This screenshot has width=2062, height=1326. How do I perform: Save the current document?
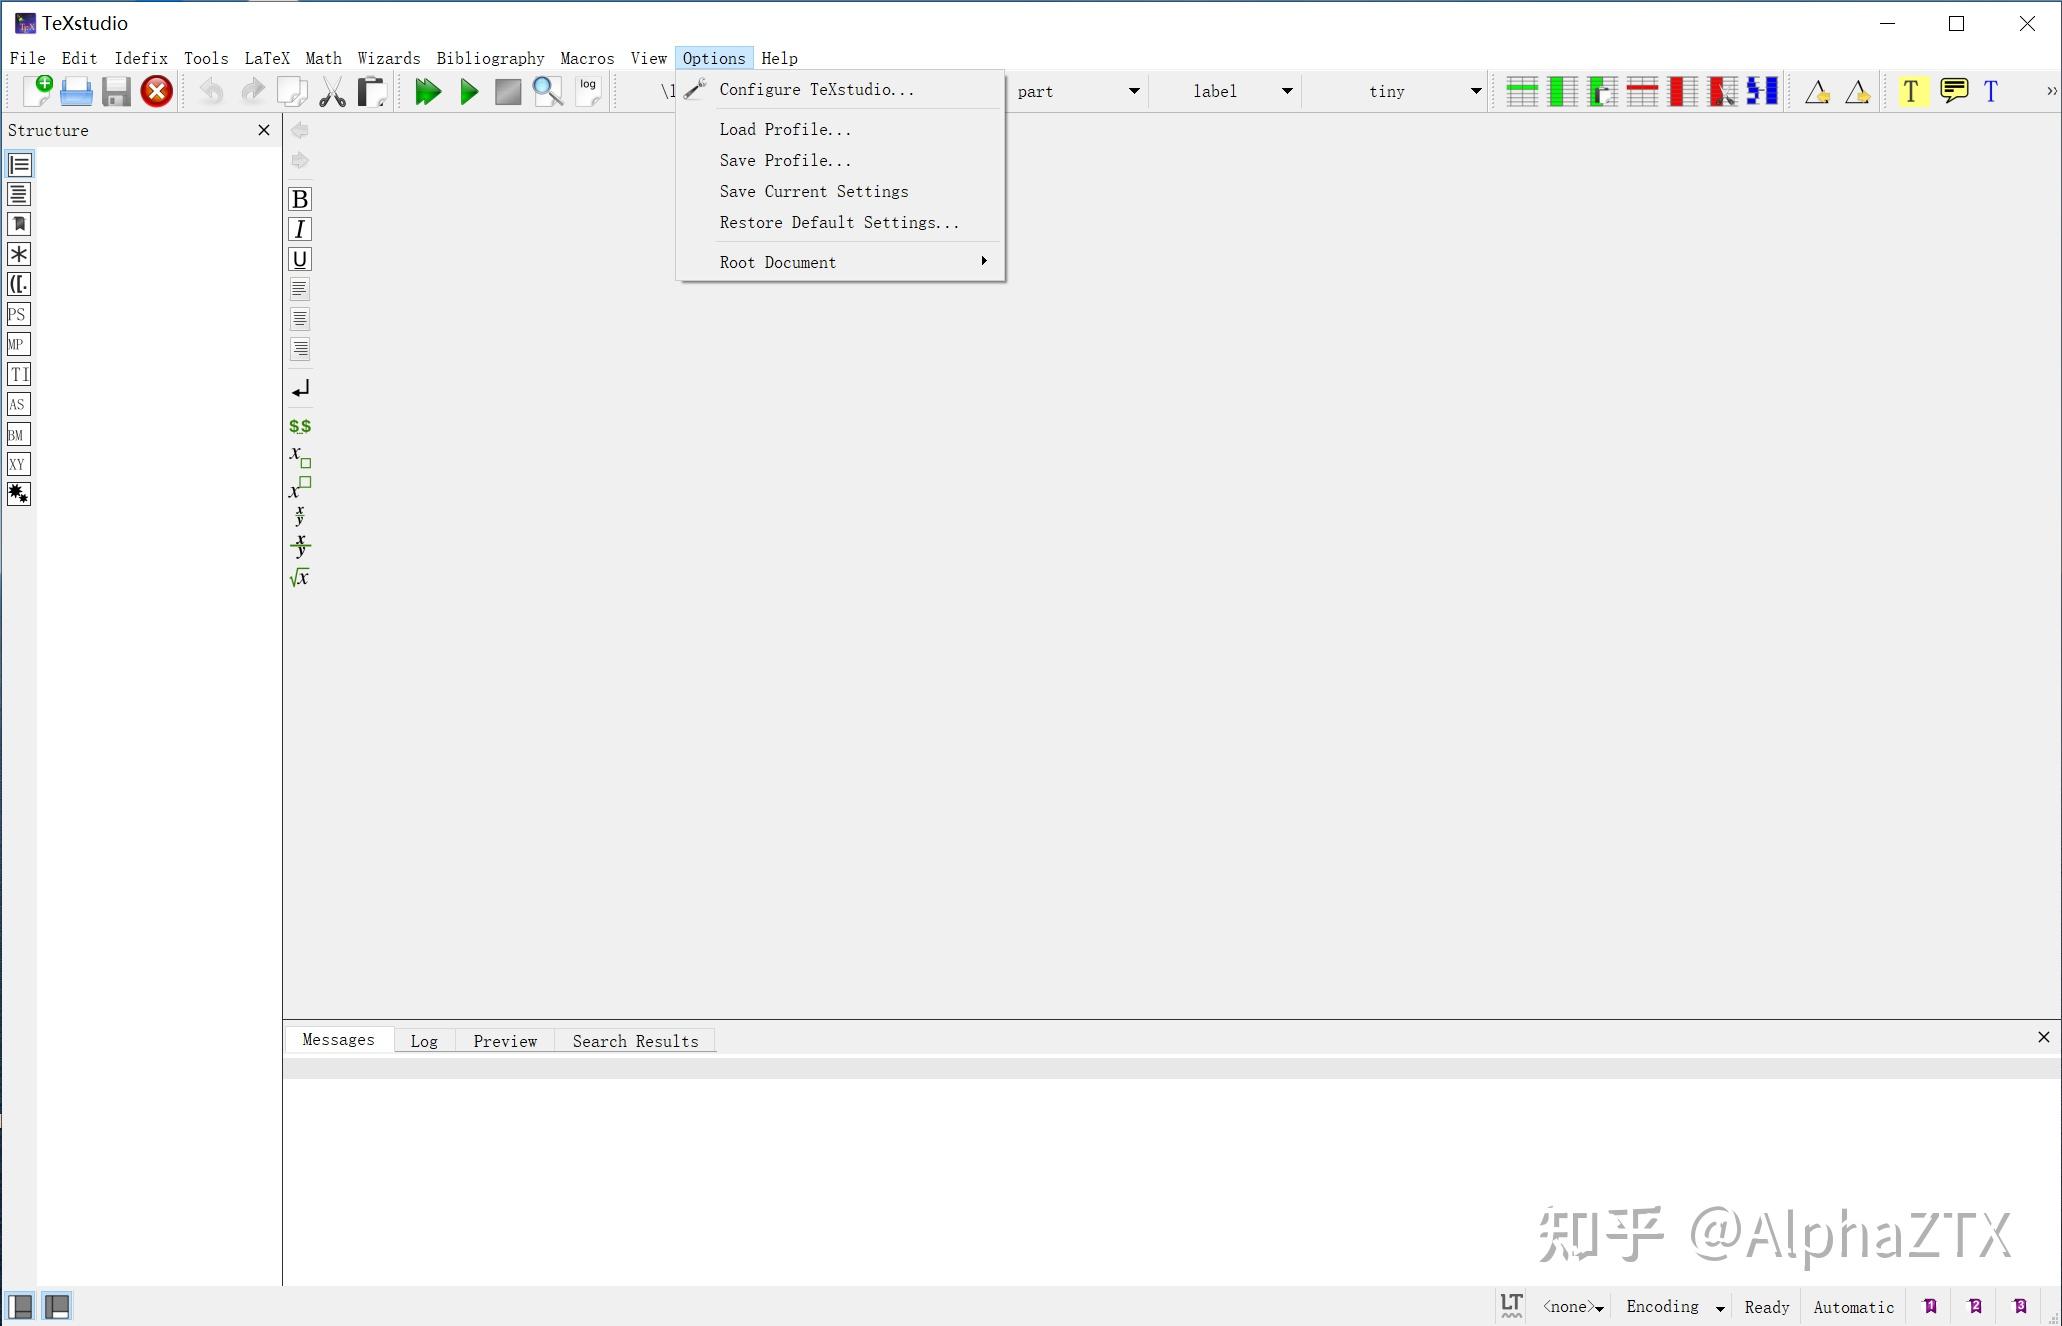116,91
